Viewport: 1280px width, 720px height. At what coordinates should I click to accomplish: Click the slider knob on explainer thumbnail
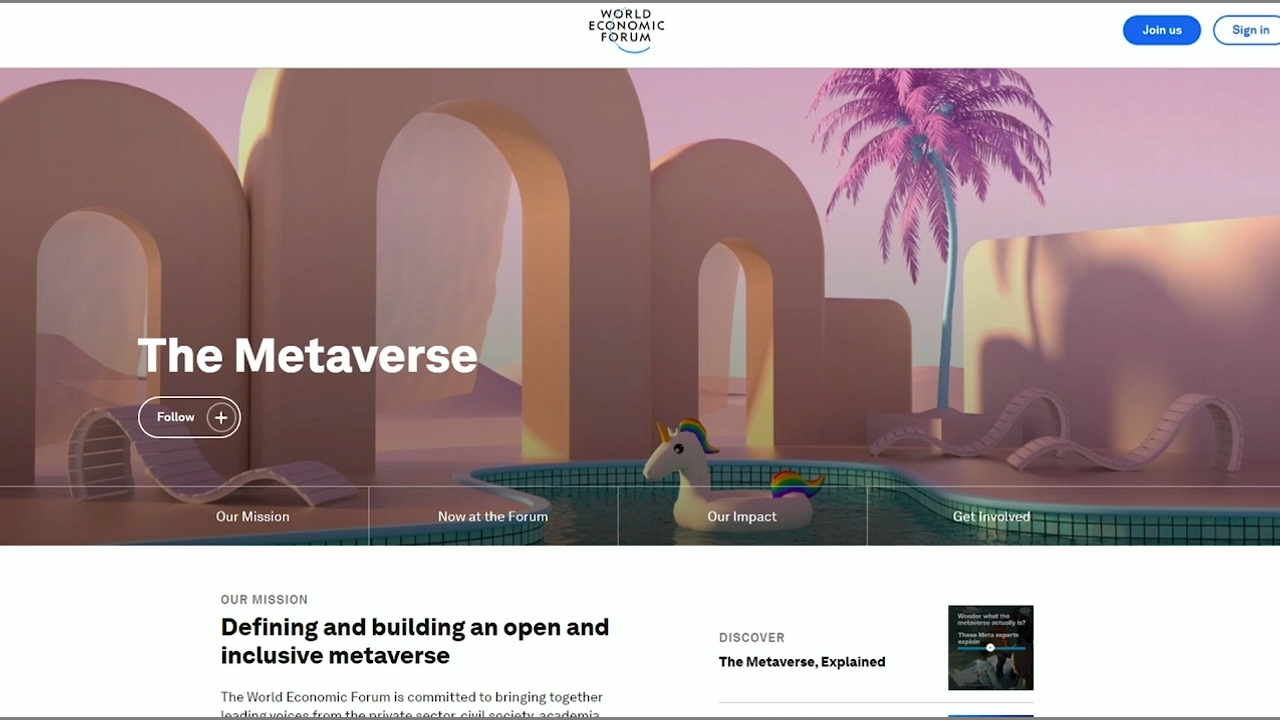click(x=990, y=648)
